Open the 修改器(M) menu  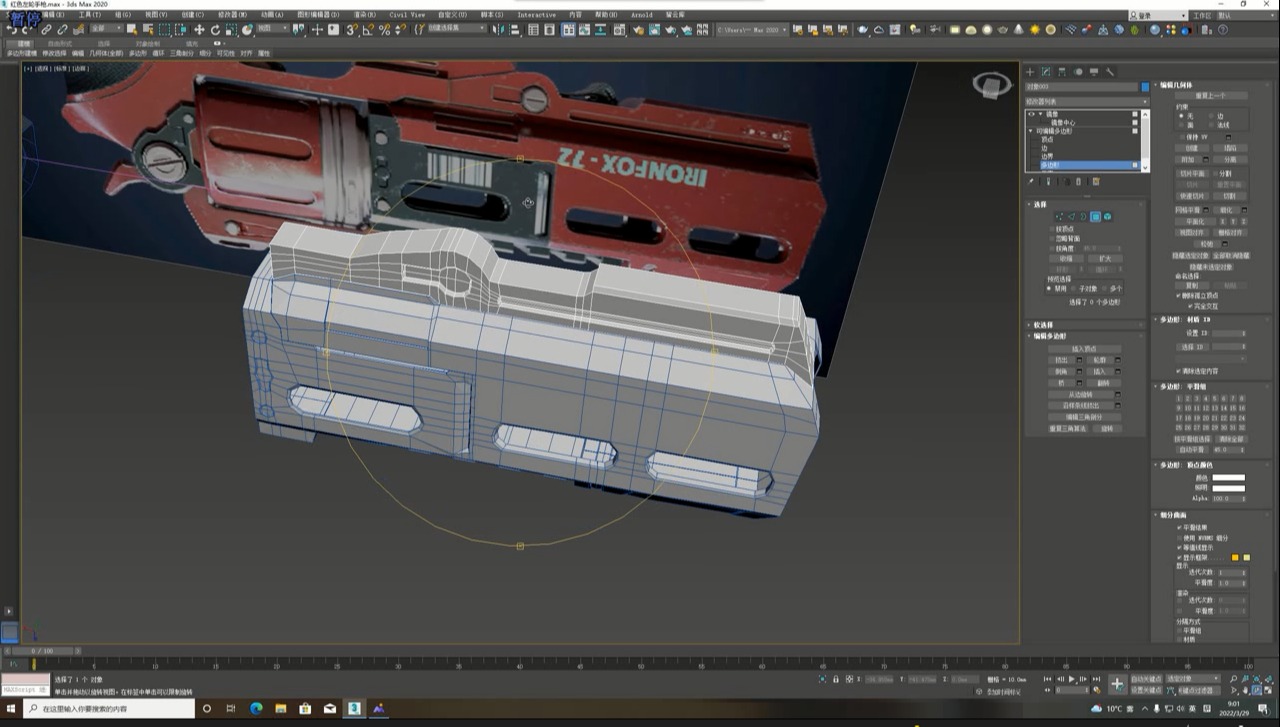coord(232,15)
